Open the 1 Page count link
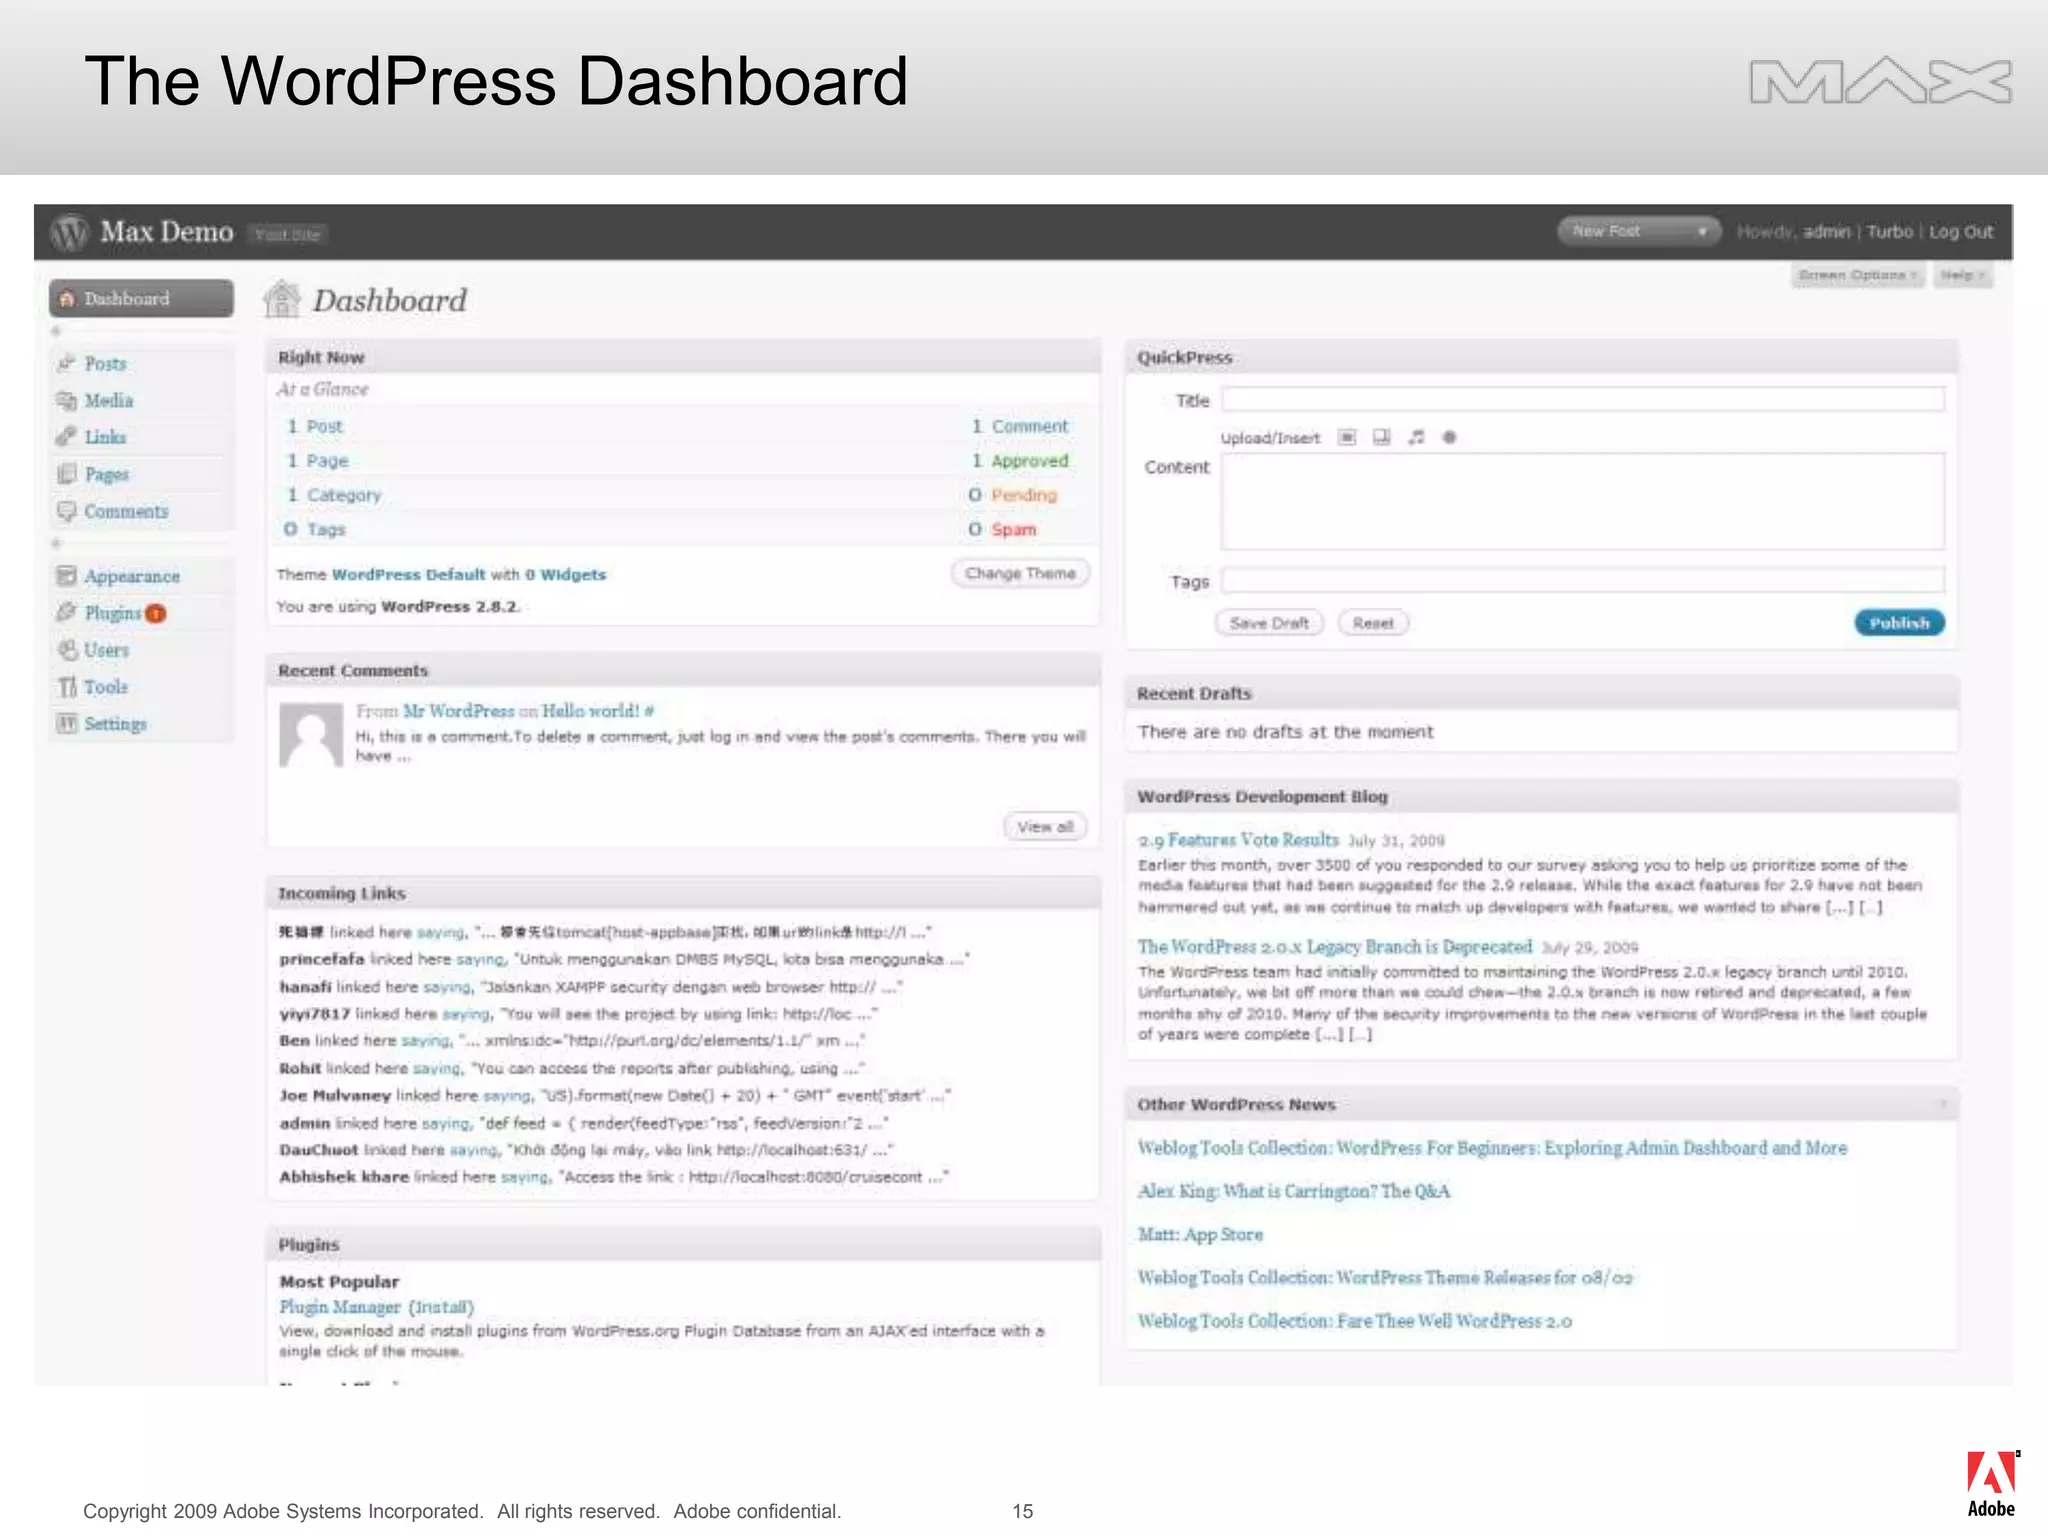 click(318, 461)
